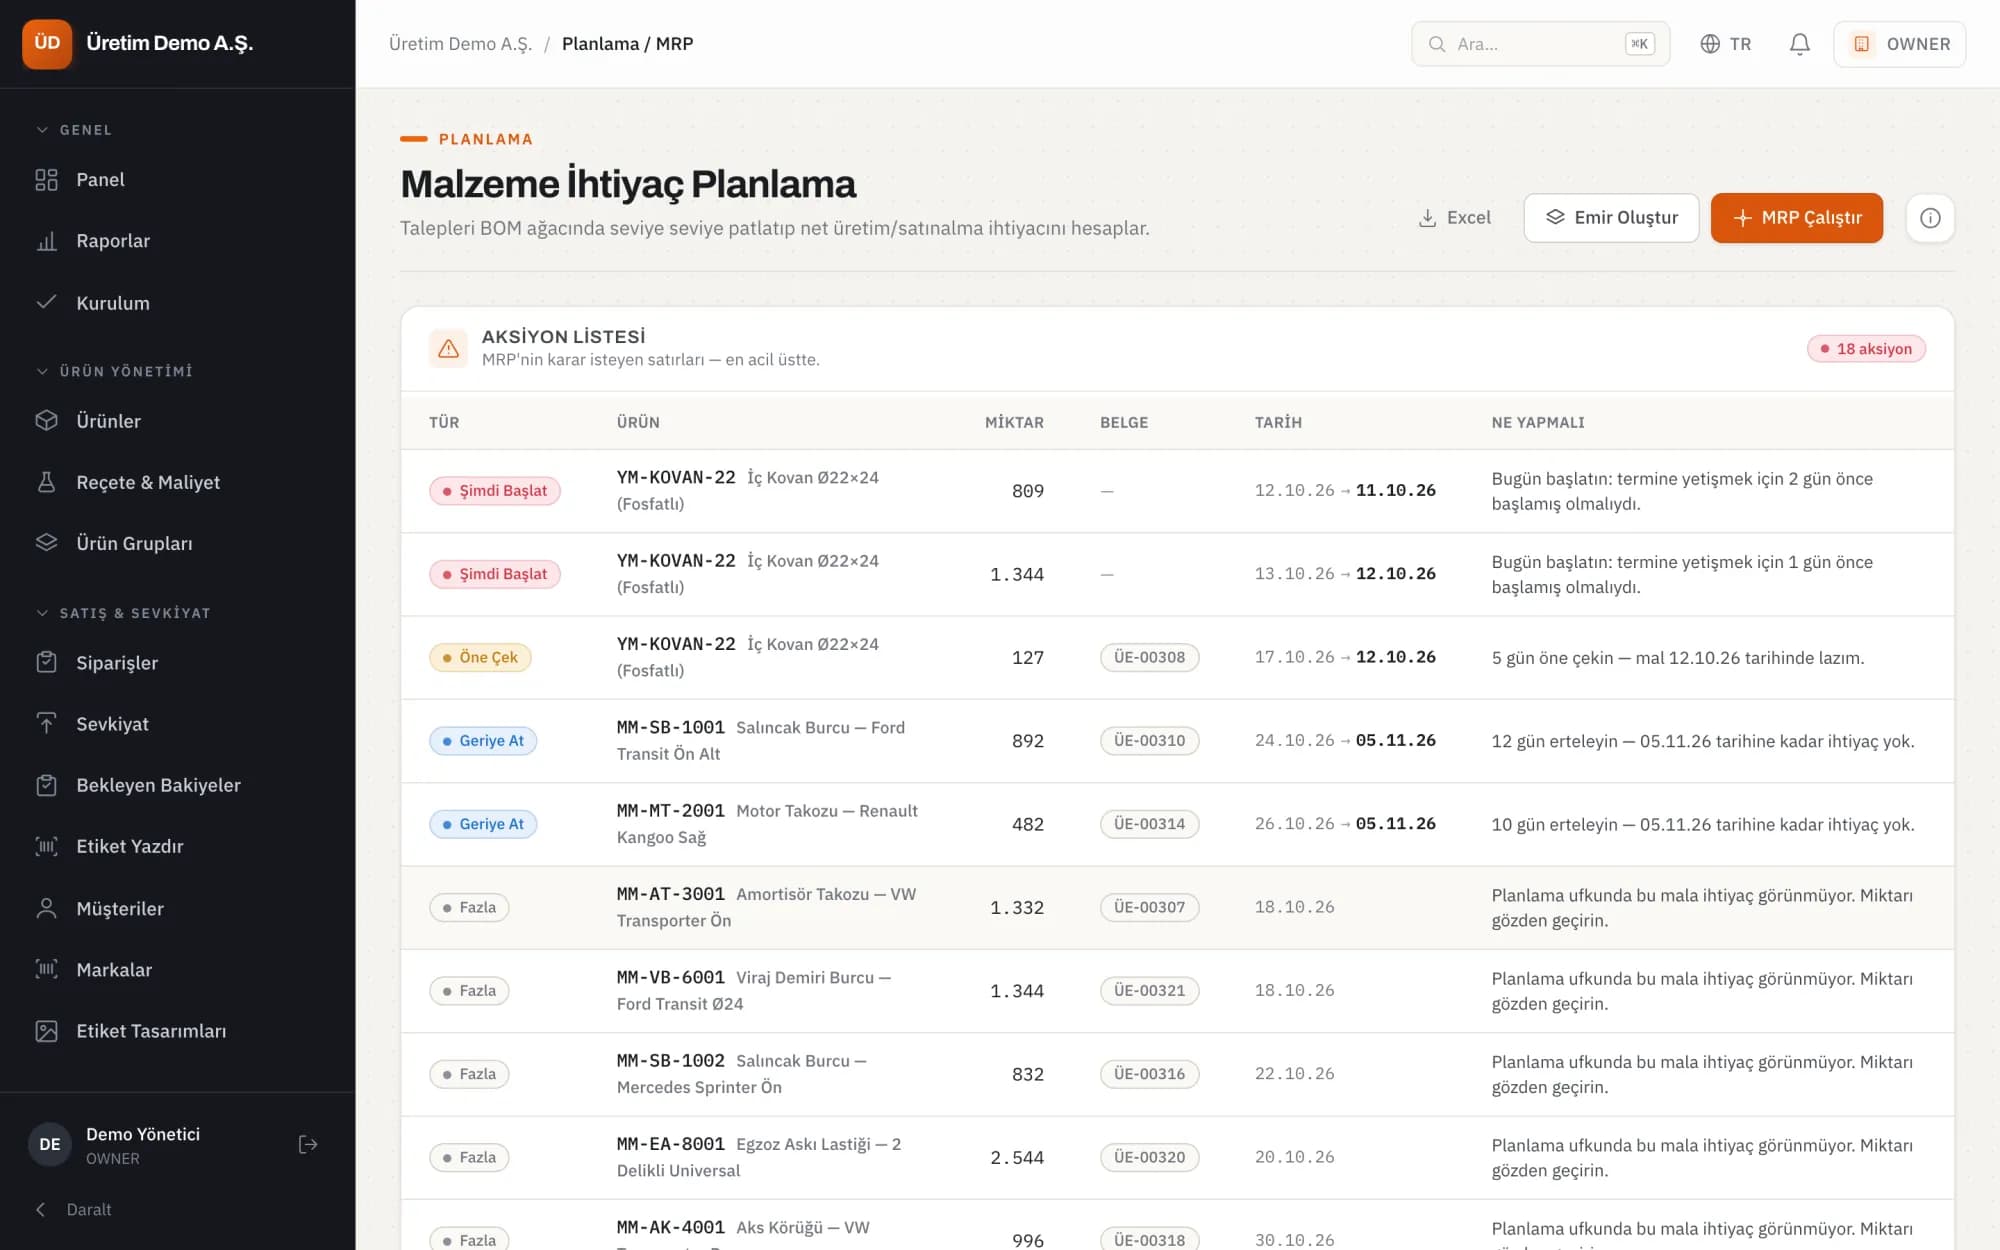This screenshot has height=1250, width=2000.
Task: Click the notifications bell icon
Action: [1799, 44]
